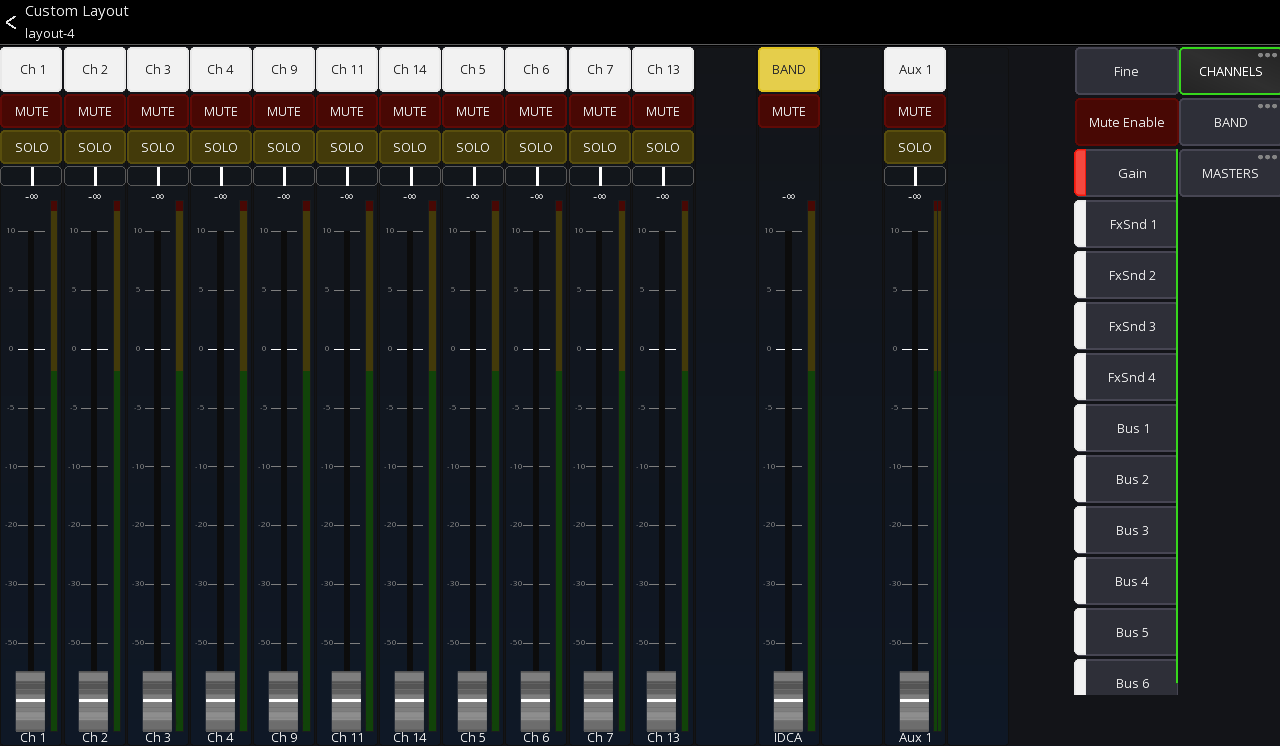Image resolution: width=1280 pixels, height=746 pixels.
Task: Toggle the Mute Enable button
Action: click(x=1127, y=122)
